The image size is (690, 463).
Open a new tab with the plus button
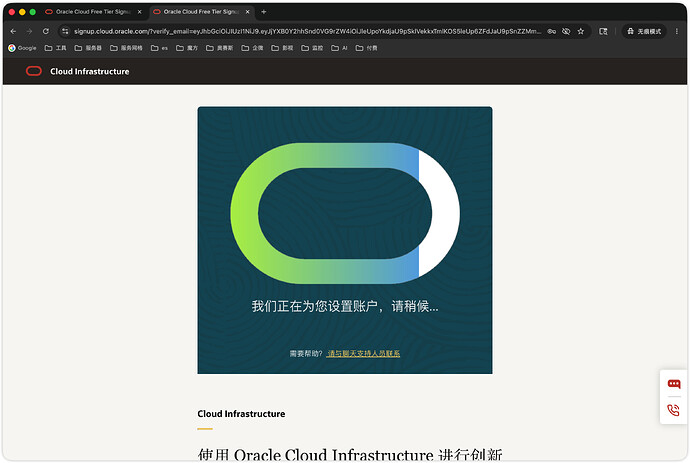[264, 12]
